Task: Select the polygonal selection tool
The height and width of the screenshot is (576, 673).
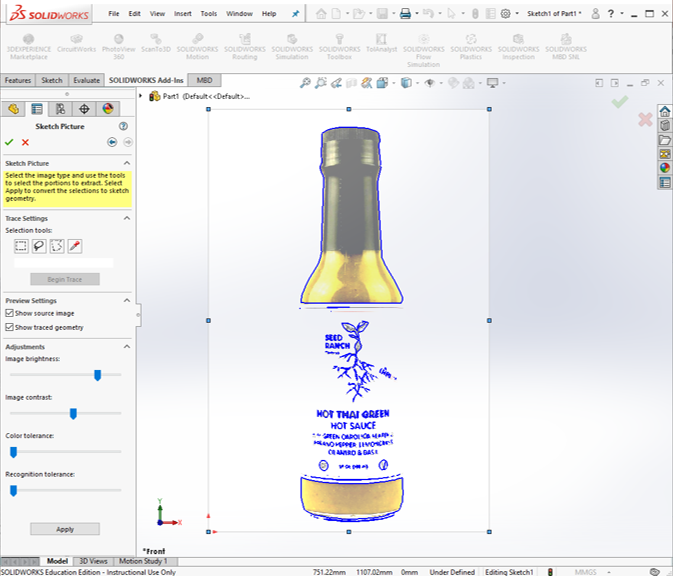Action: [57, 246]
